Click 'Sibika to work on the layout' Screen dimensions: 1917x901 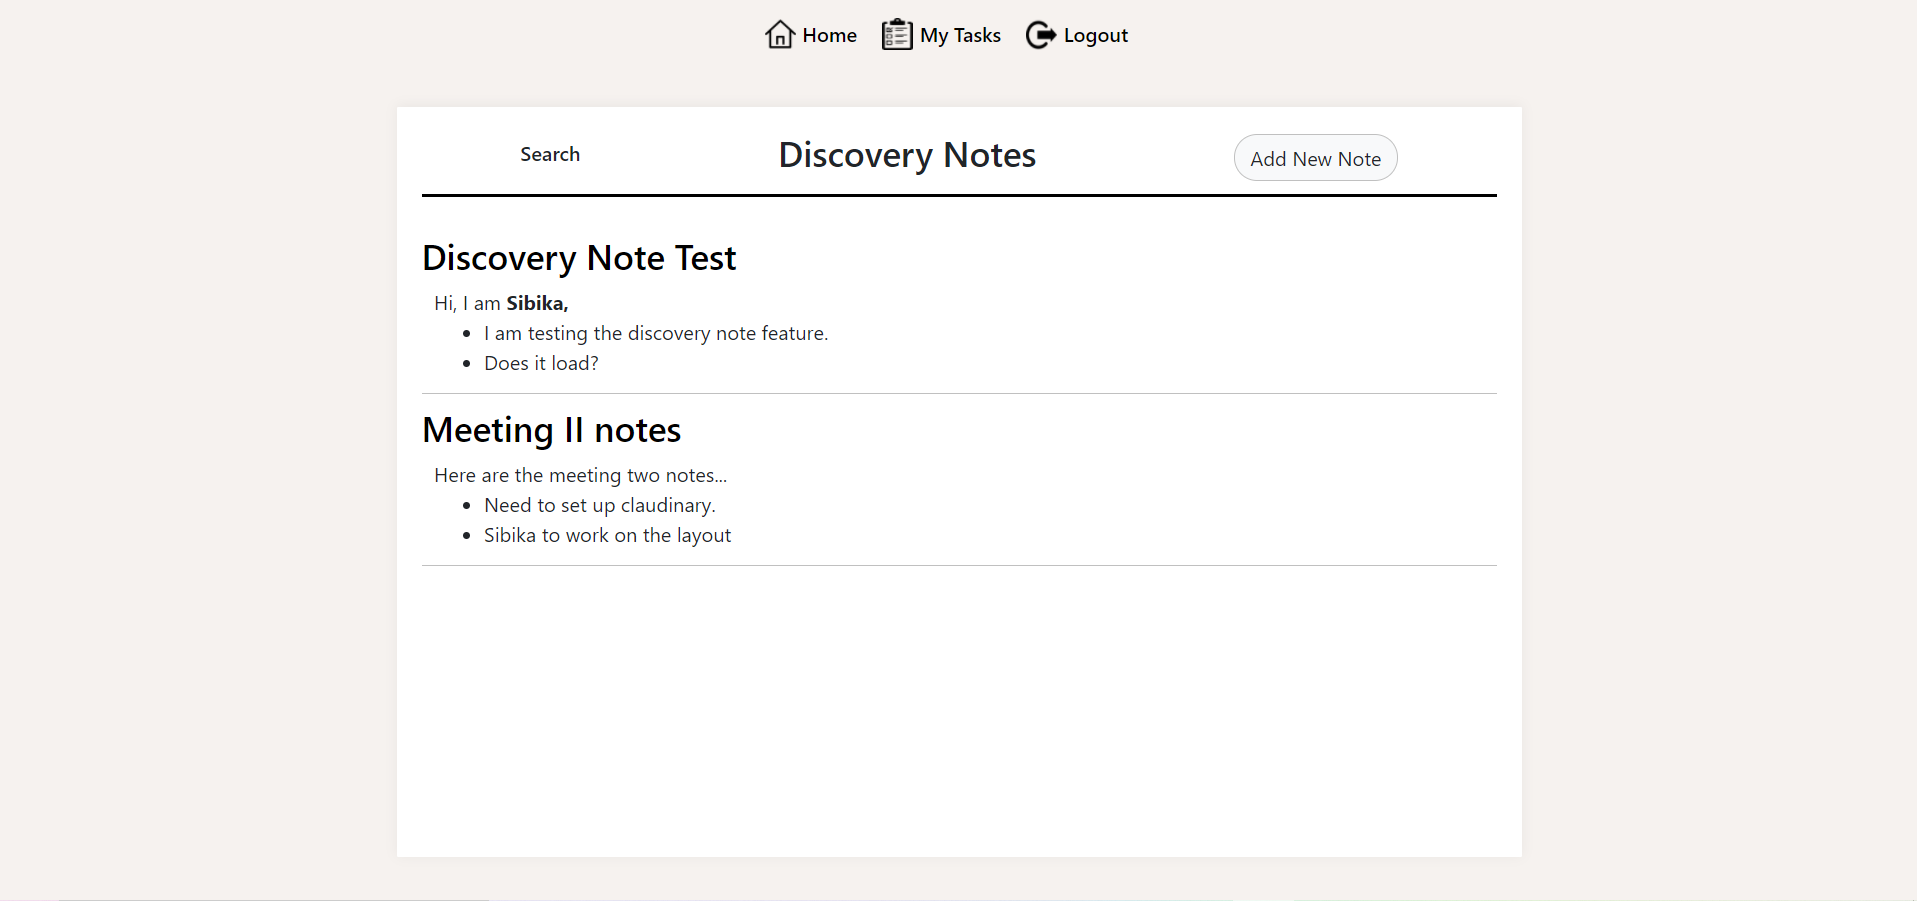(607, 535)
